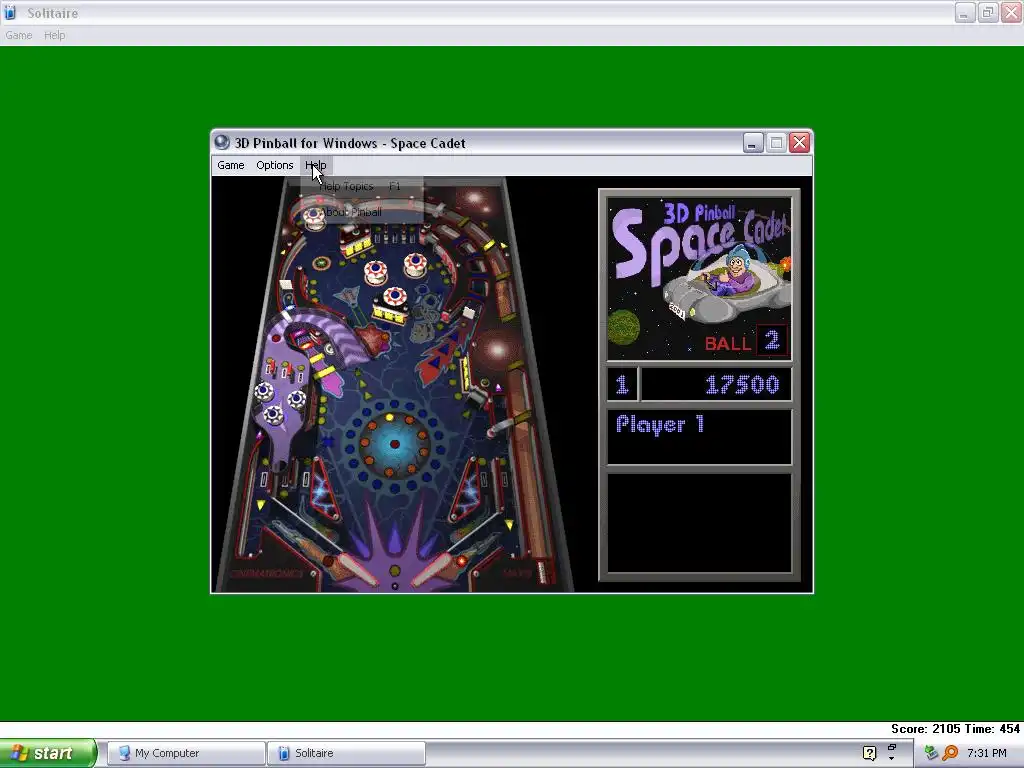This screenshot has height=768, width=1024.
Task: Click the 3D Pinball title bar ball icon
Action: click(x=222, y=142)
